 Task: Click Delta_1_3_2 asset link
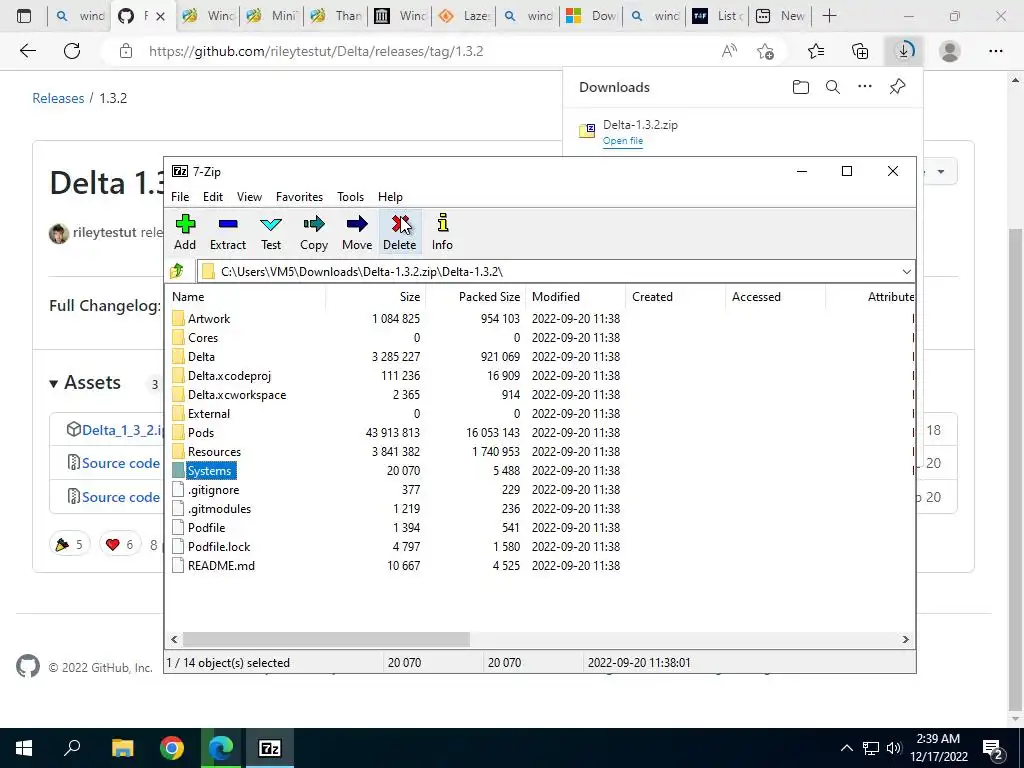tap(122, 430)
